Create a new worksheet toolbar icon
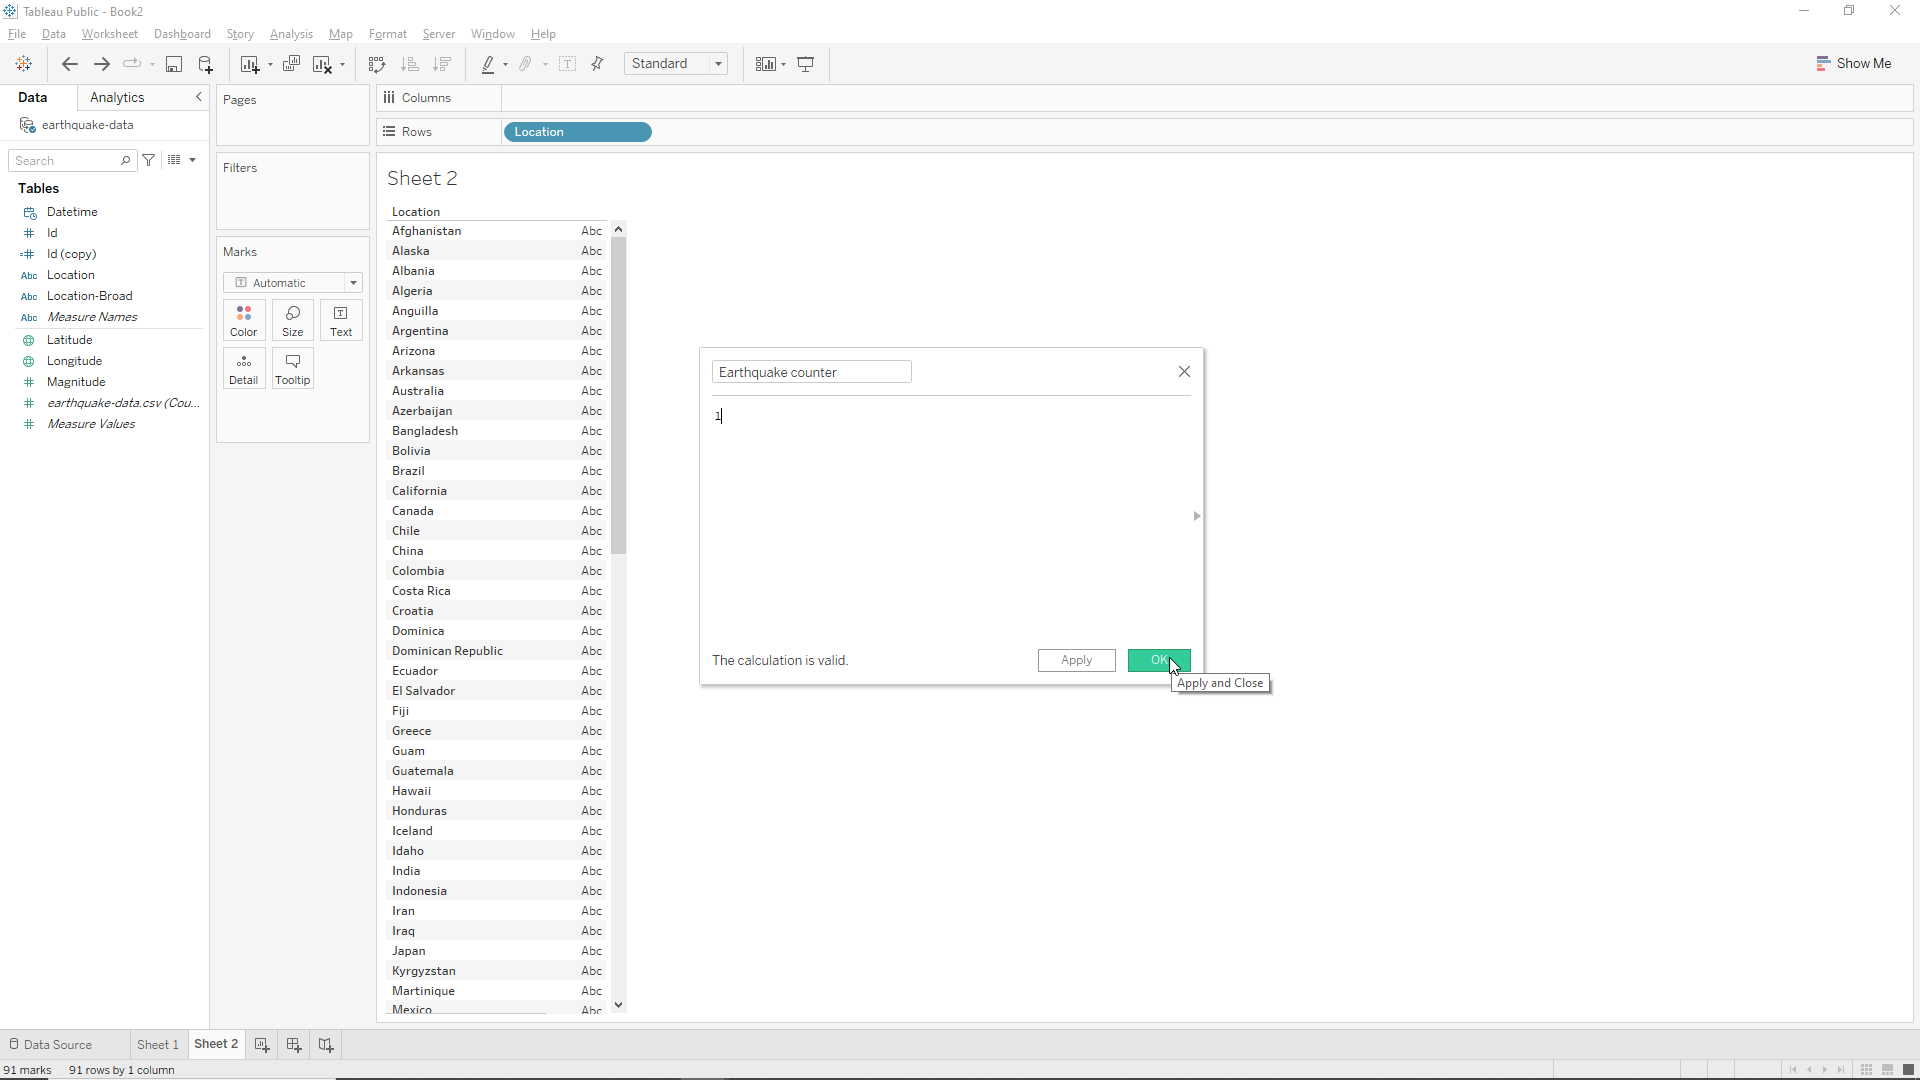The width and height of the screenshot is (1920, 1080). (250, 64)
